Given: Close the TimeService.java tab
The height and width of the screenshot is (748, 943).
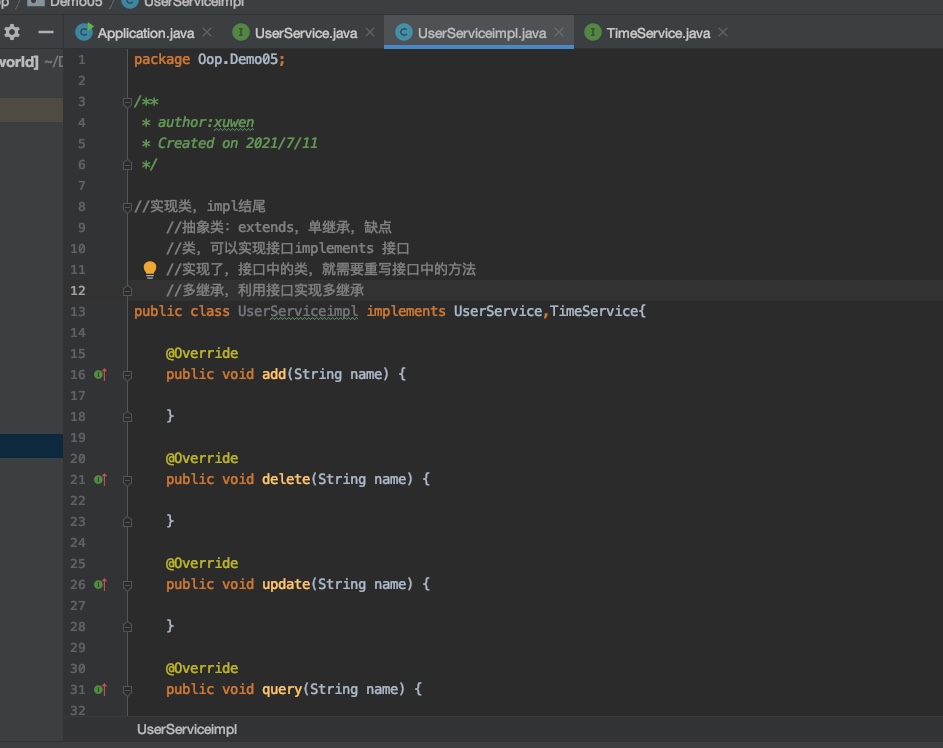Looking at the screenshot, I should [723, 33].
